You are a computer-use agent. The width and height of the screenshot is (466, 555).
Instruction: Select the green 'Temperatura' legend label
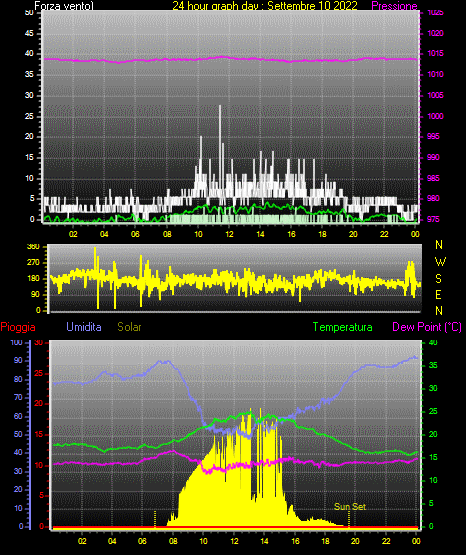coord(343,327)
